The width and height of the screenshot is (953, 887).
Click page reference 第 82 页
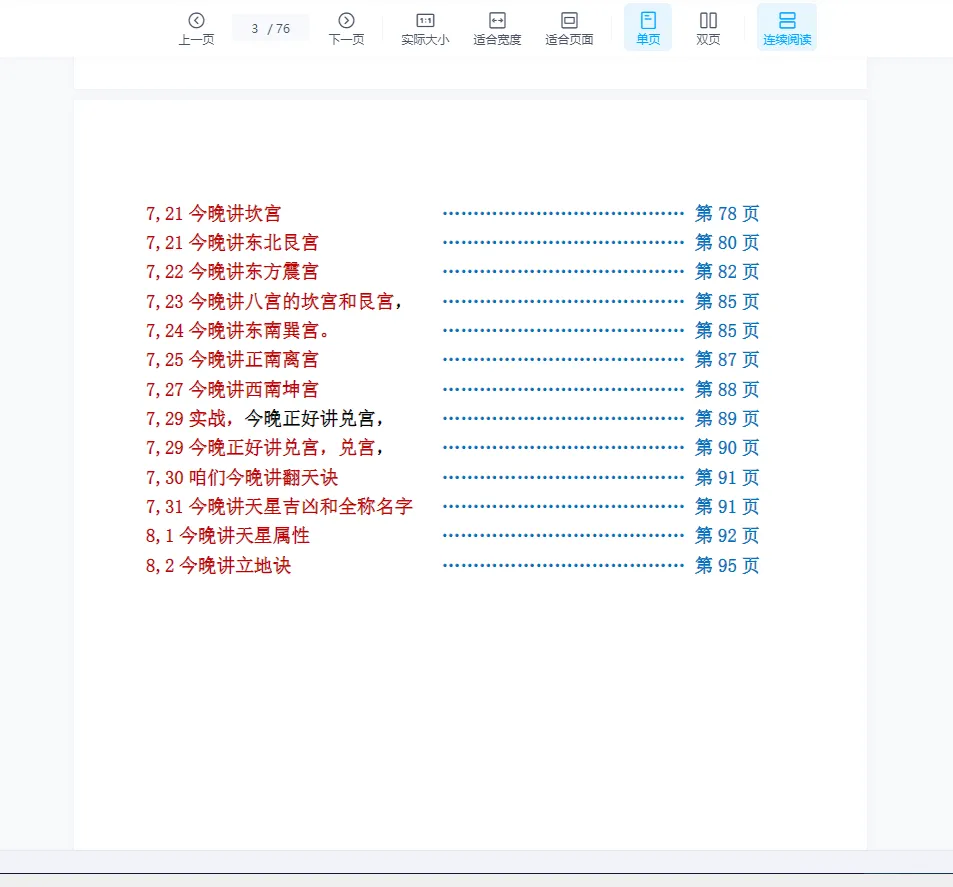tap(727, 272)
